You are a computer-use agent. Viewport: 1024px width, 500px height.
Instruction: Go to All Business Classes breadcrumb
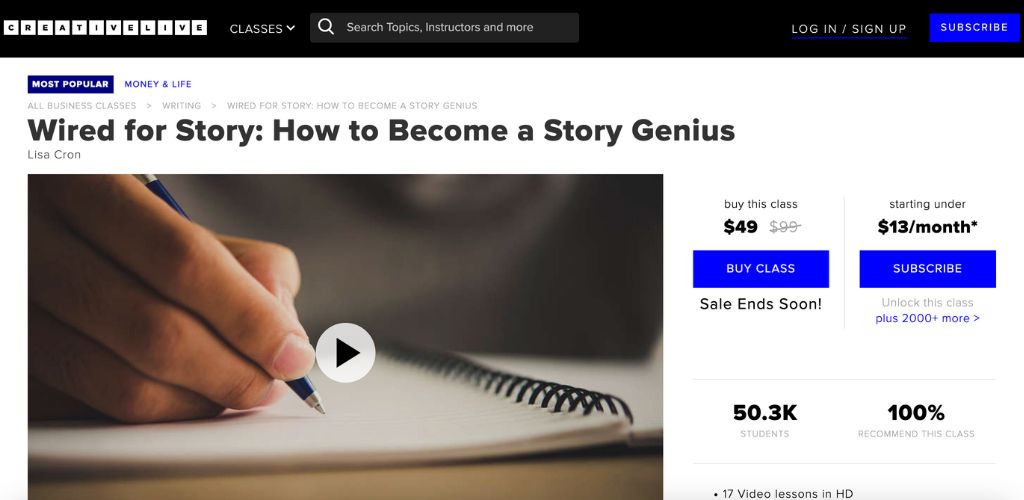point(82,106)
